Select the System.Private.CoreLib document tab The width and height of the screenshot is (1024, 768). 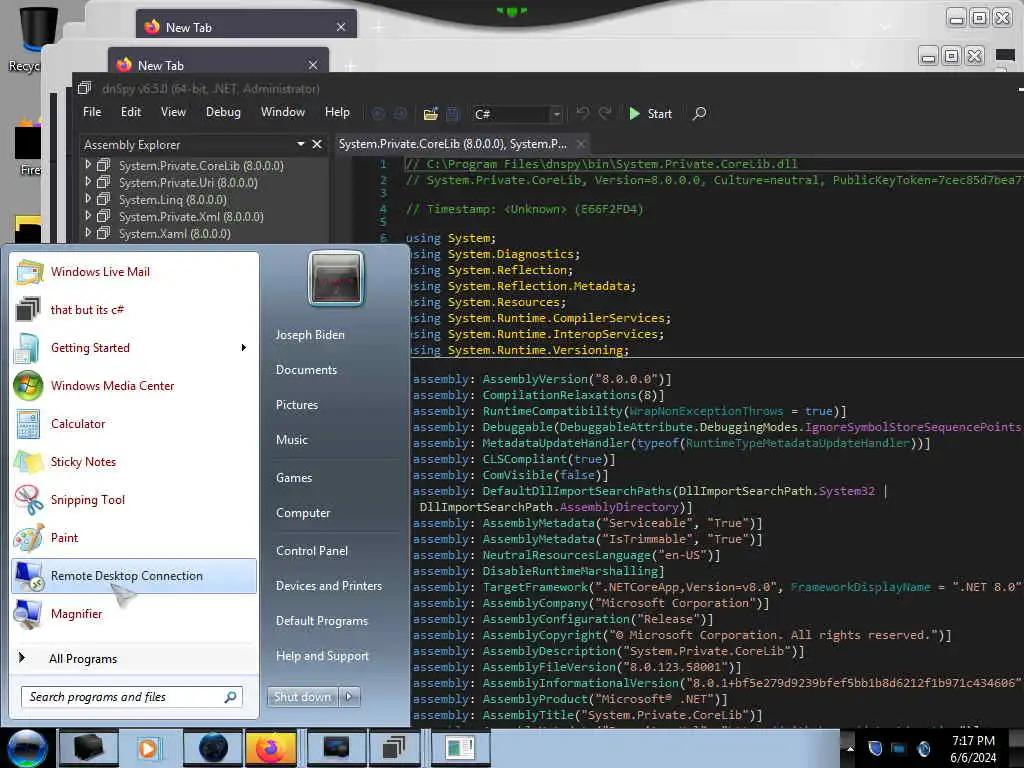(453, 144)
